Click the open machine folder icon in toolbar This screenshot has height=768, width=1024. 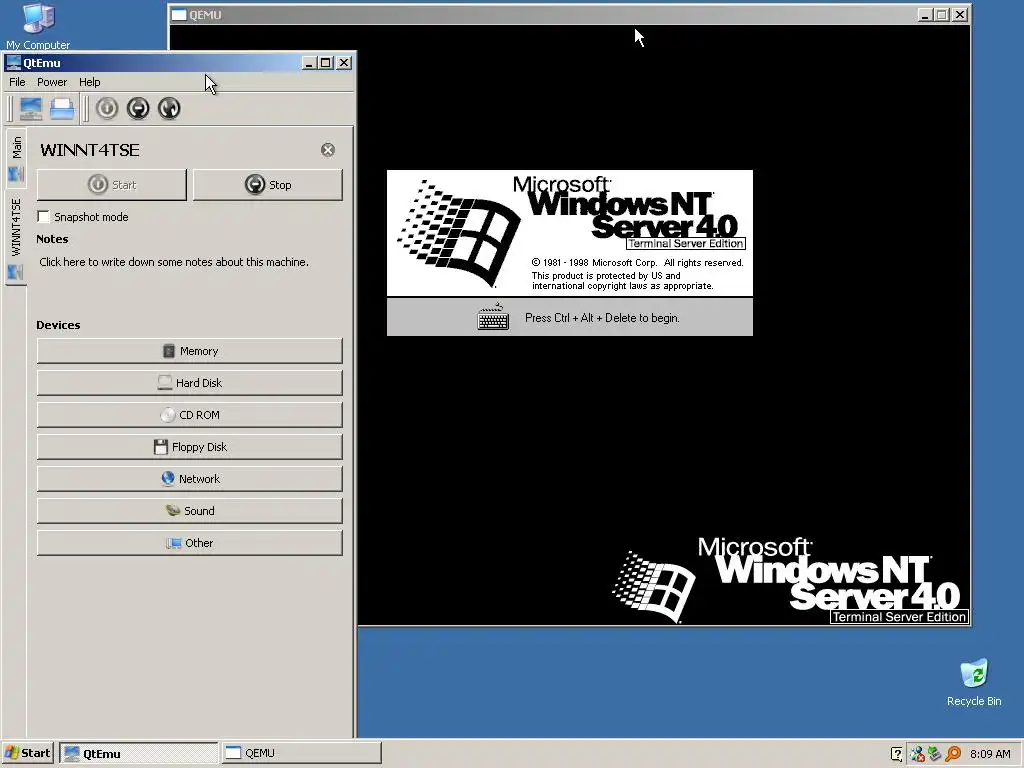tap(62, 108)
